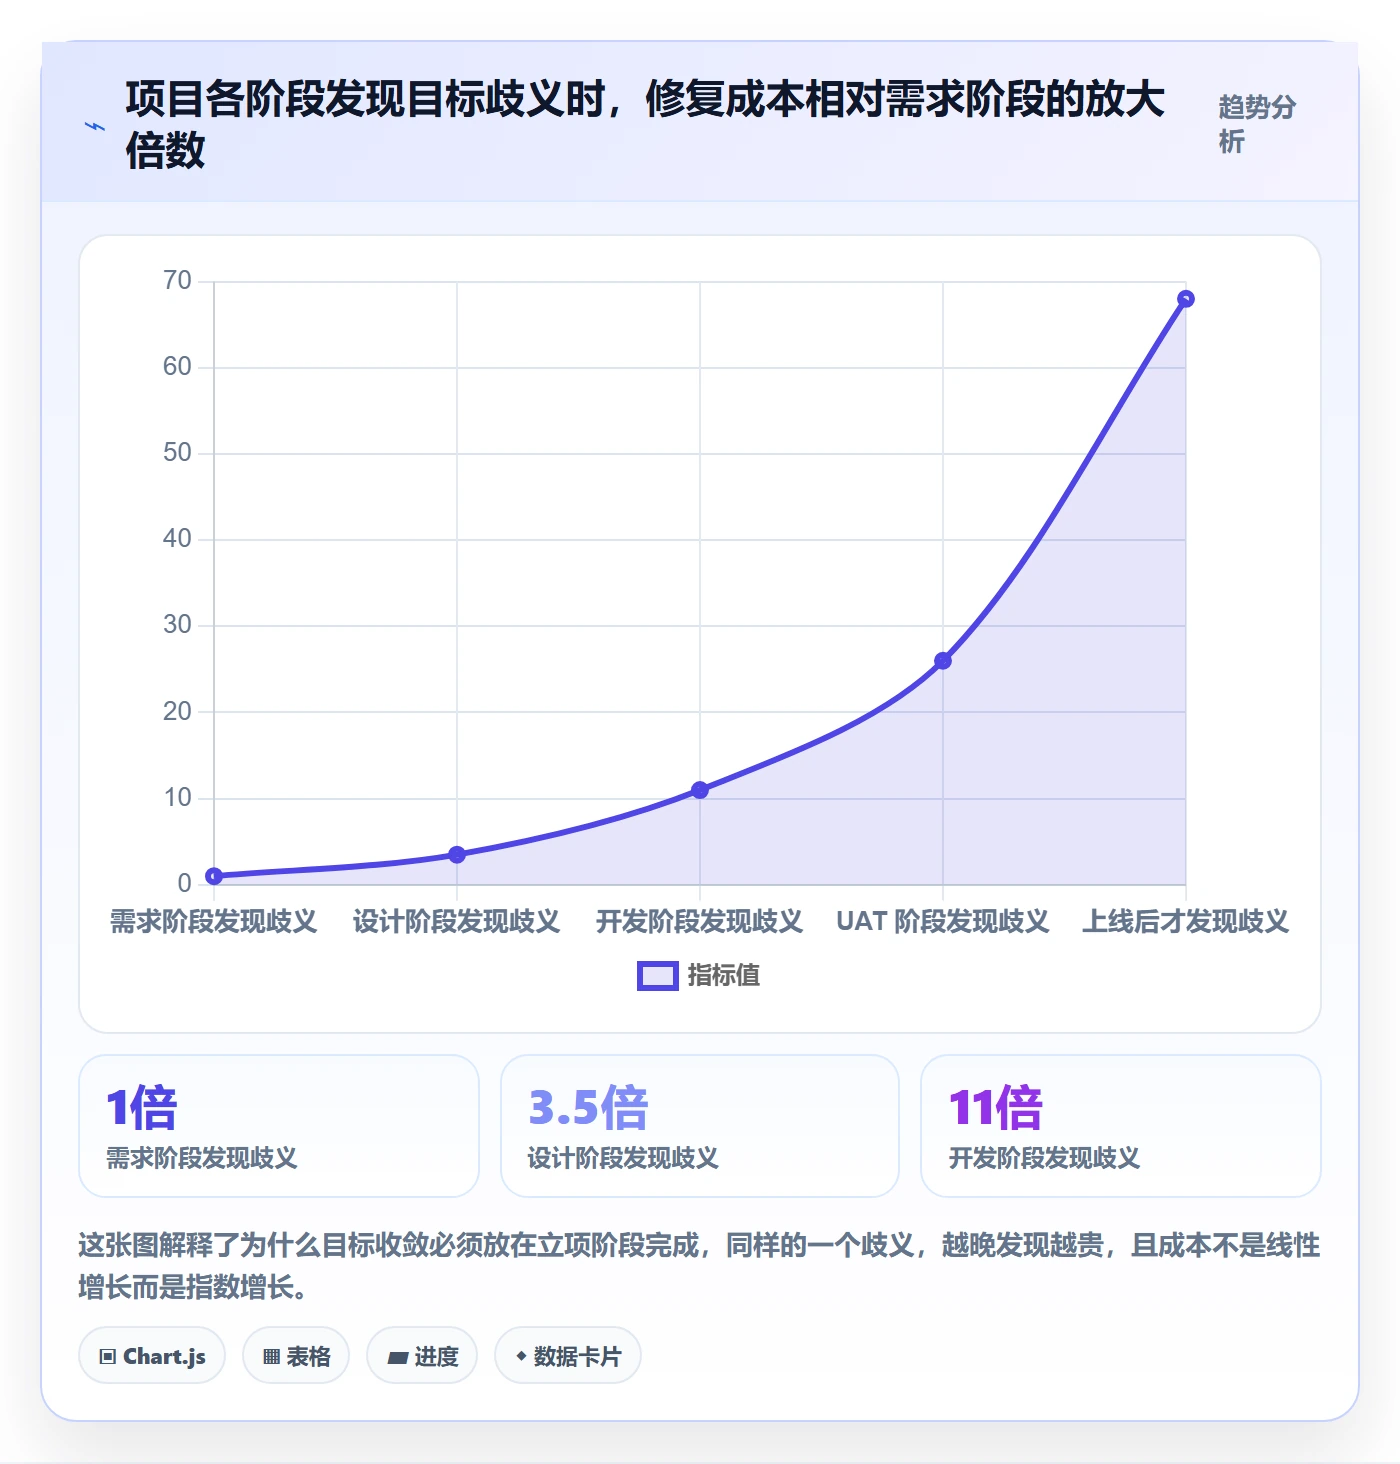Click the data point for 需求阶段发现歧义
The image size is (1400, 1464).
(214, 876)
